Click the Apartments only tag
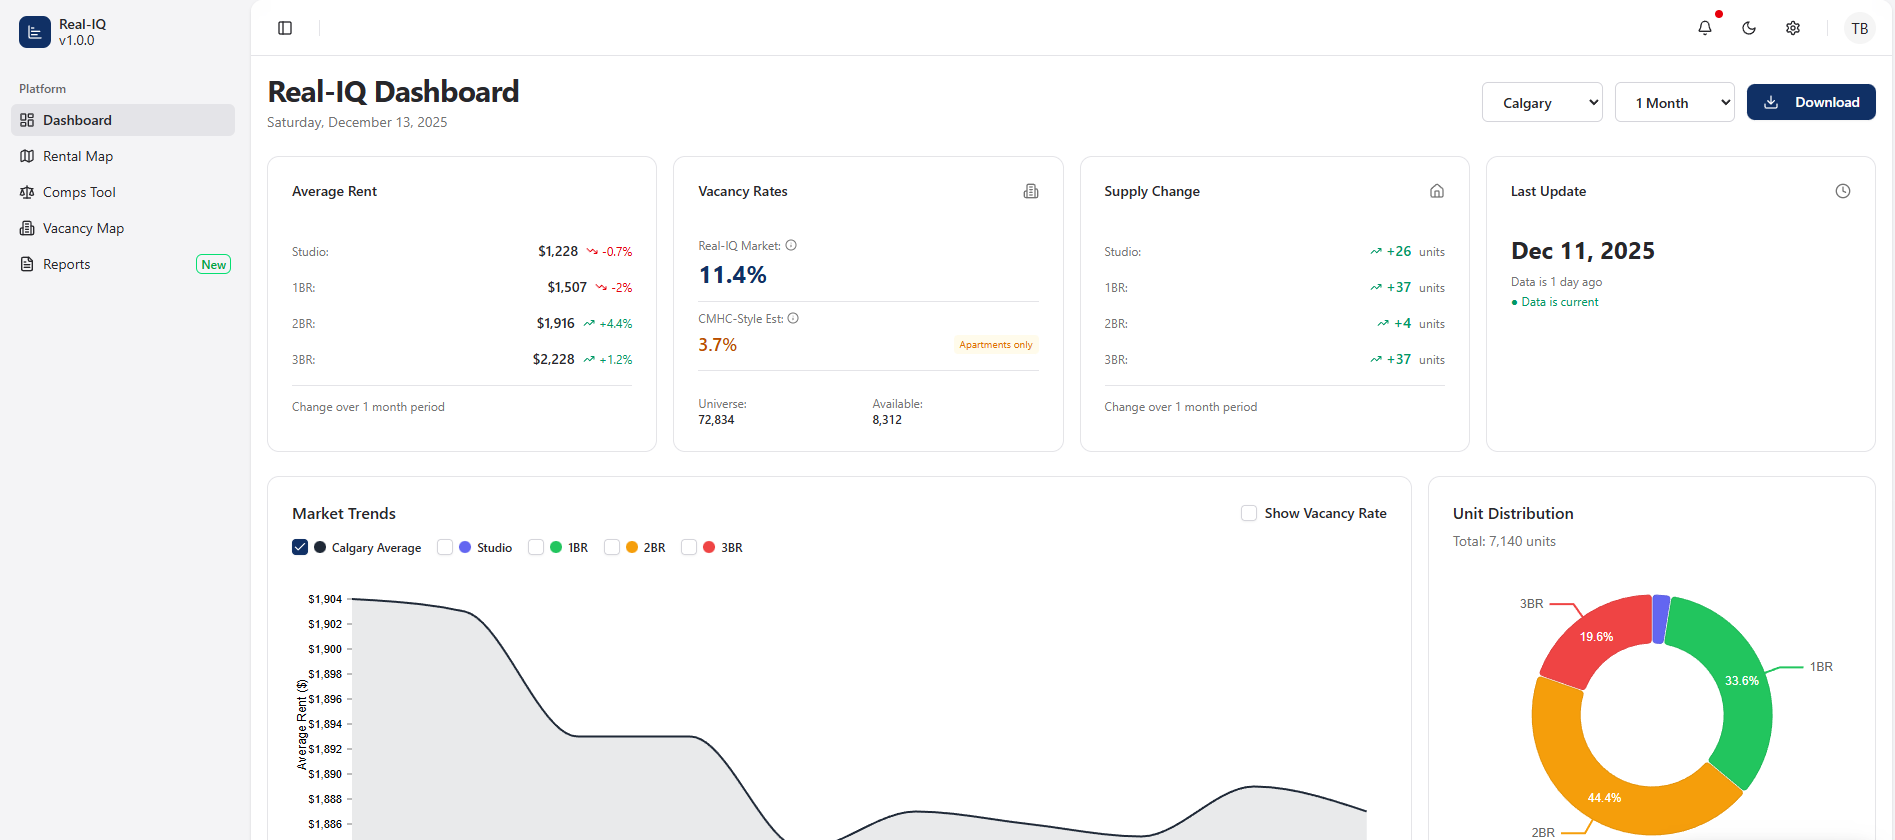 pos(996,345)
